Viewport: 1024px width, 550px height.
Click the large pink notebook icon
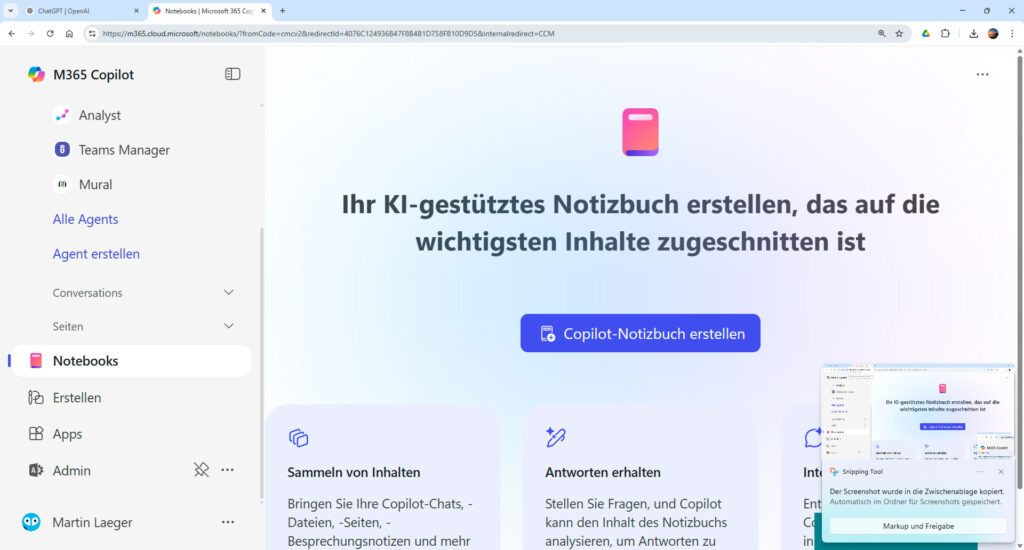click(640, 132)
